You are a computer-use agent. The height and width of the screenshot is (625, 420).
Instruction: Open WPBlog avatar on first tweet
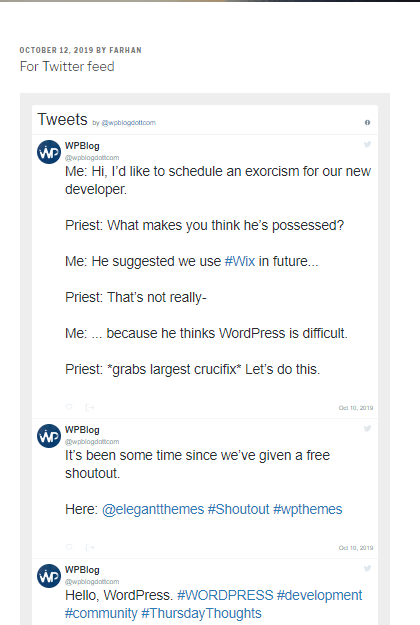click(49, 152)
